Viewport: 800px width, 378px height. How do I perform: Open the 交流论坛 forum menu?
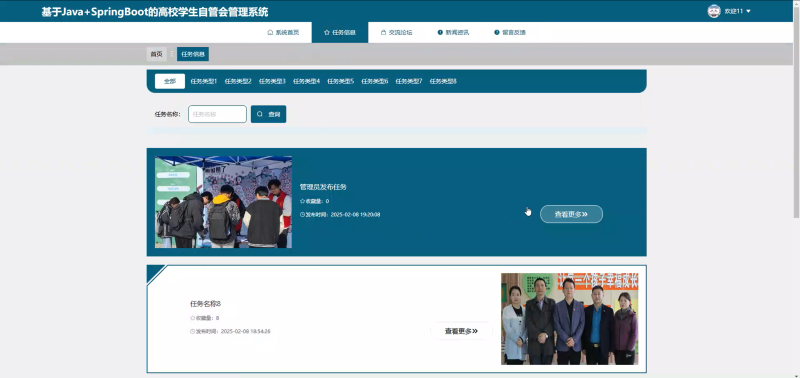(x=396, y=32)
